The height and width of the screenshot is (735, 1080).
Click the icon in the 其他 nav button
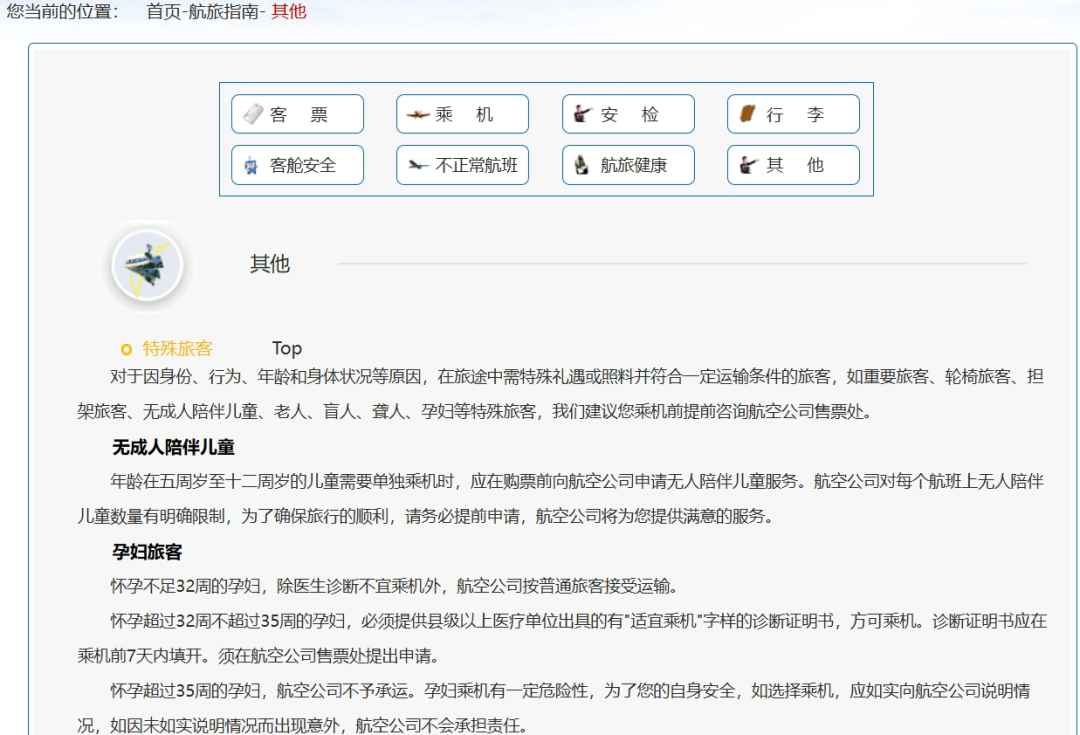(748, 165)
